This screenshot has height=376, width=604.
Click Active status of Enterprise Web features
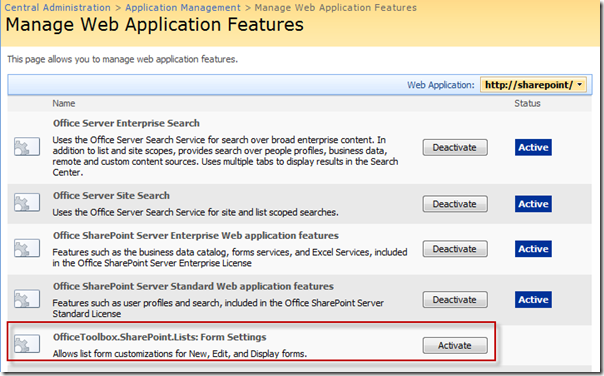pos(533,249)
